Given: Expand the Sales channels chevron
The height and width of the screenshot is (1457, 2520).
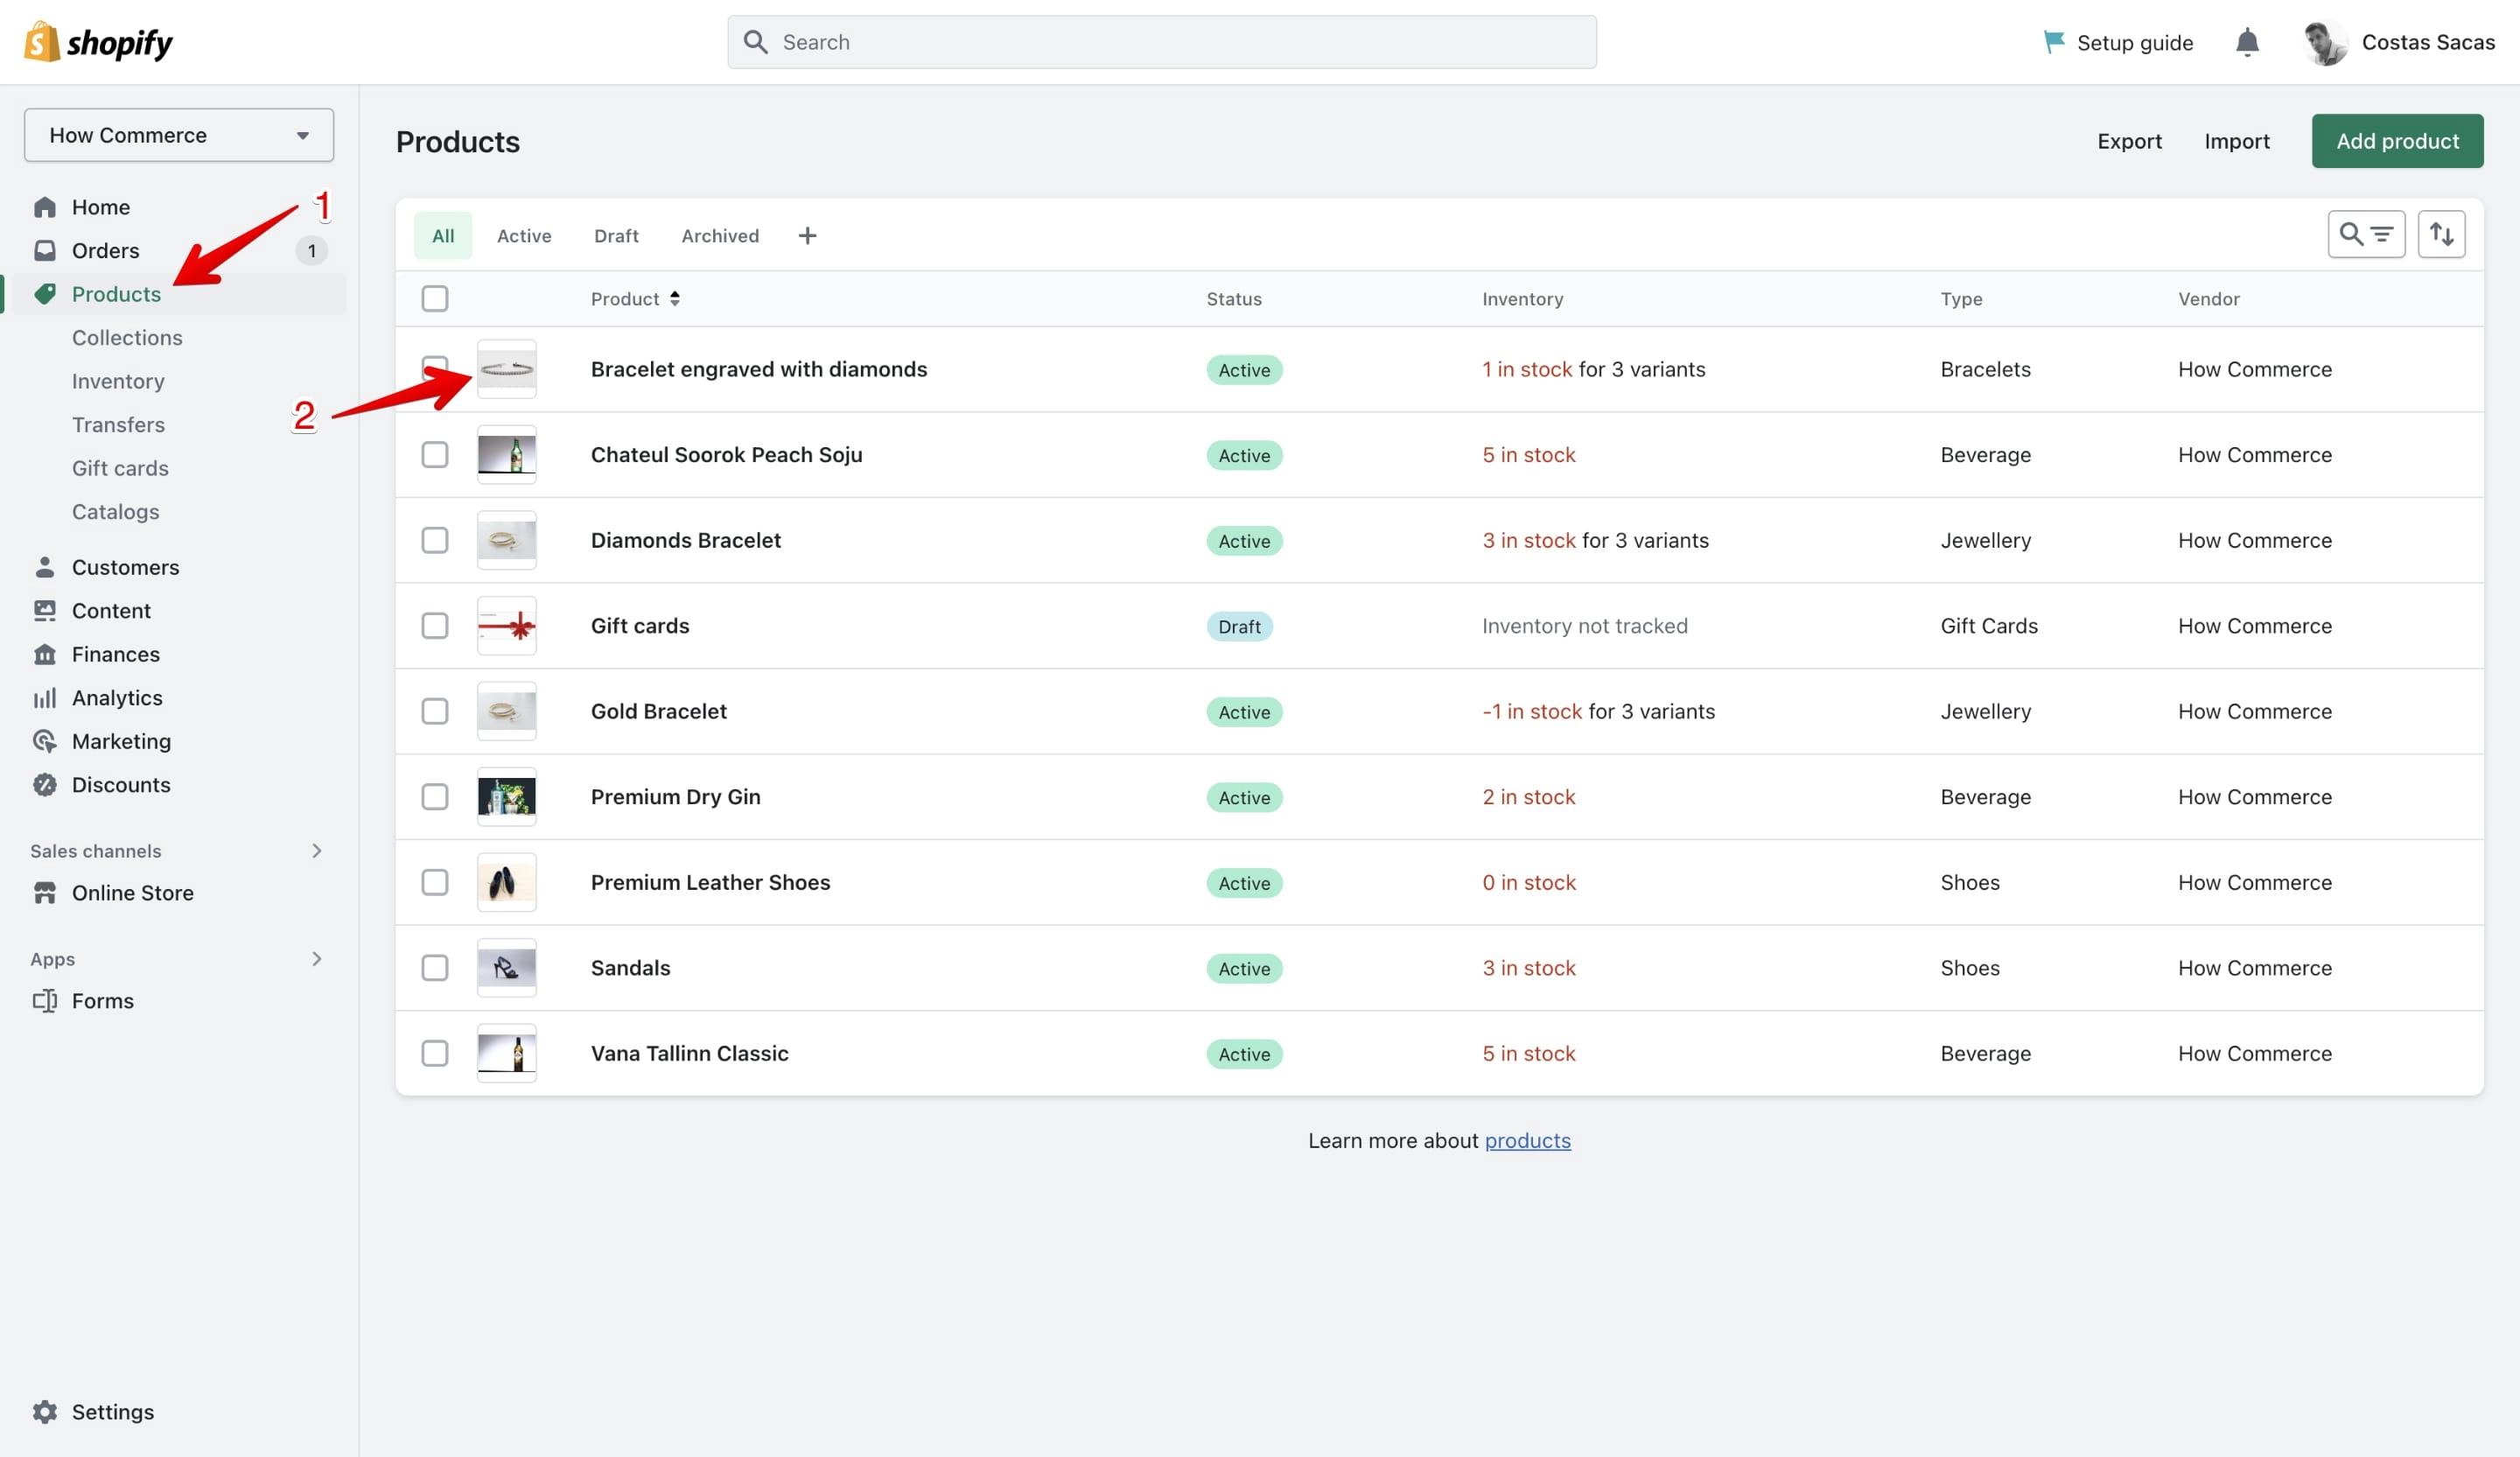Looking at the screenshot, I should coord(317,850).
